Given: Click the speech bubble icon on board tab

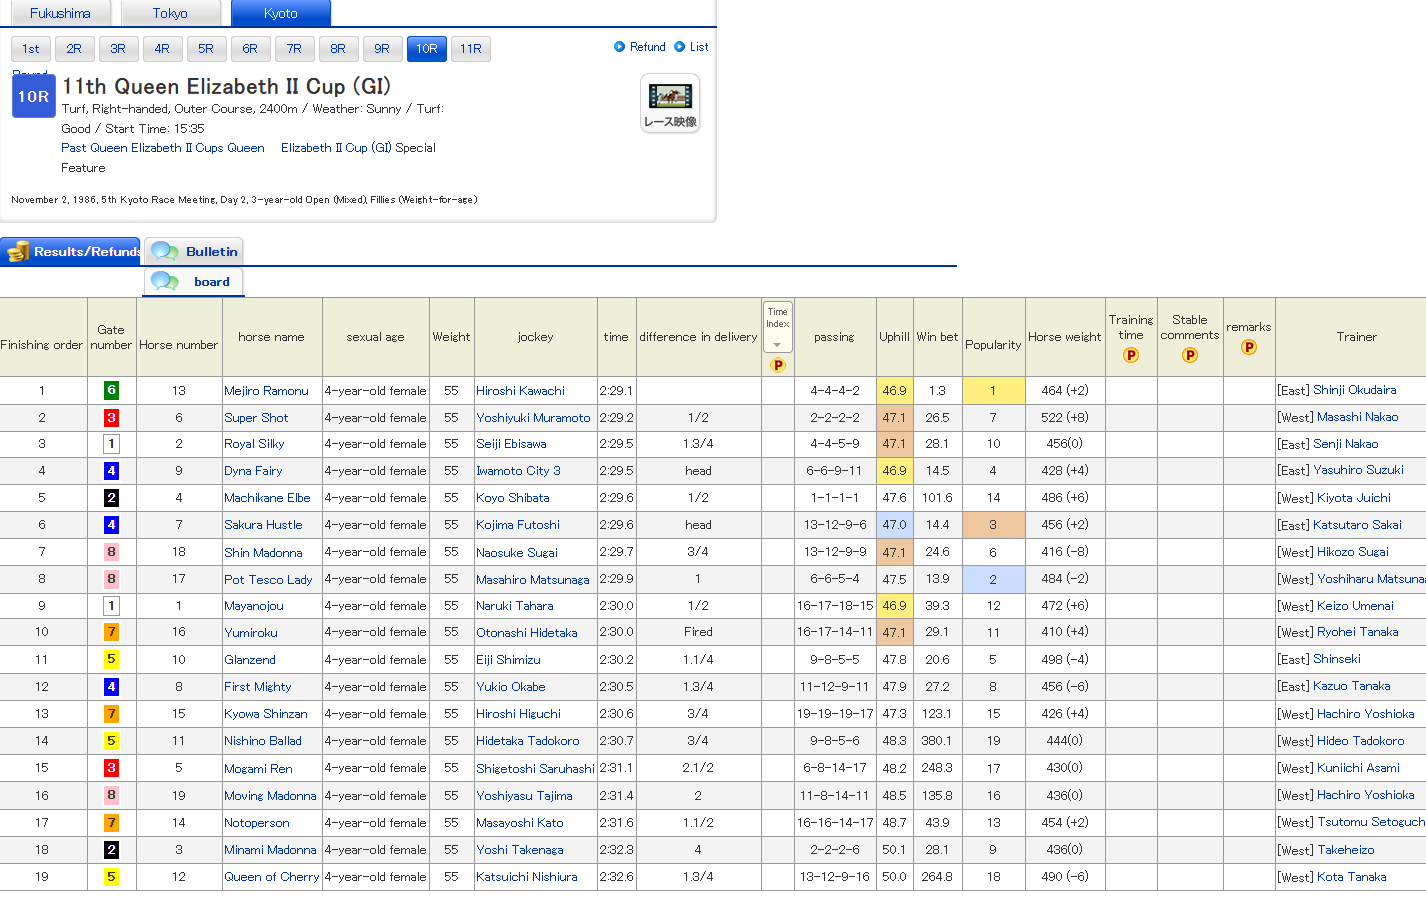Looking at the screenshot, I should point(165,282).
